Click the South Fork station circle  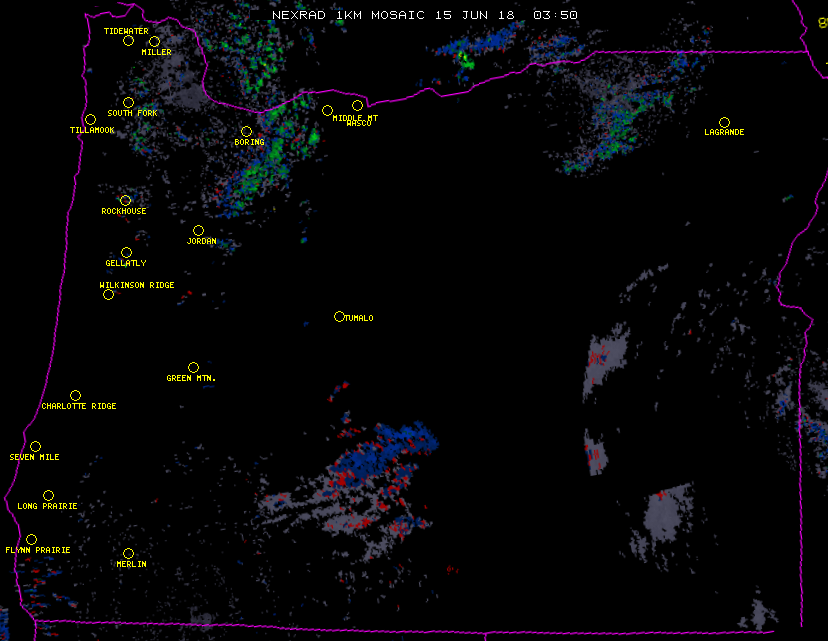coord(128,102)
